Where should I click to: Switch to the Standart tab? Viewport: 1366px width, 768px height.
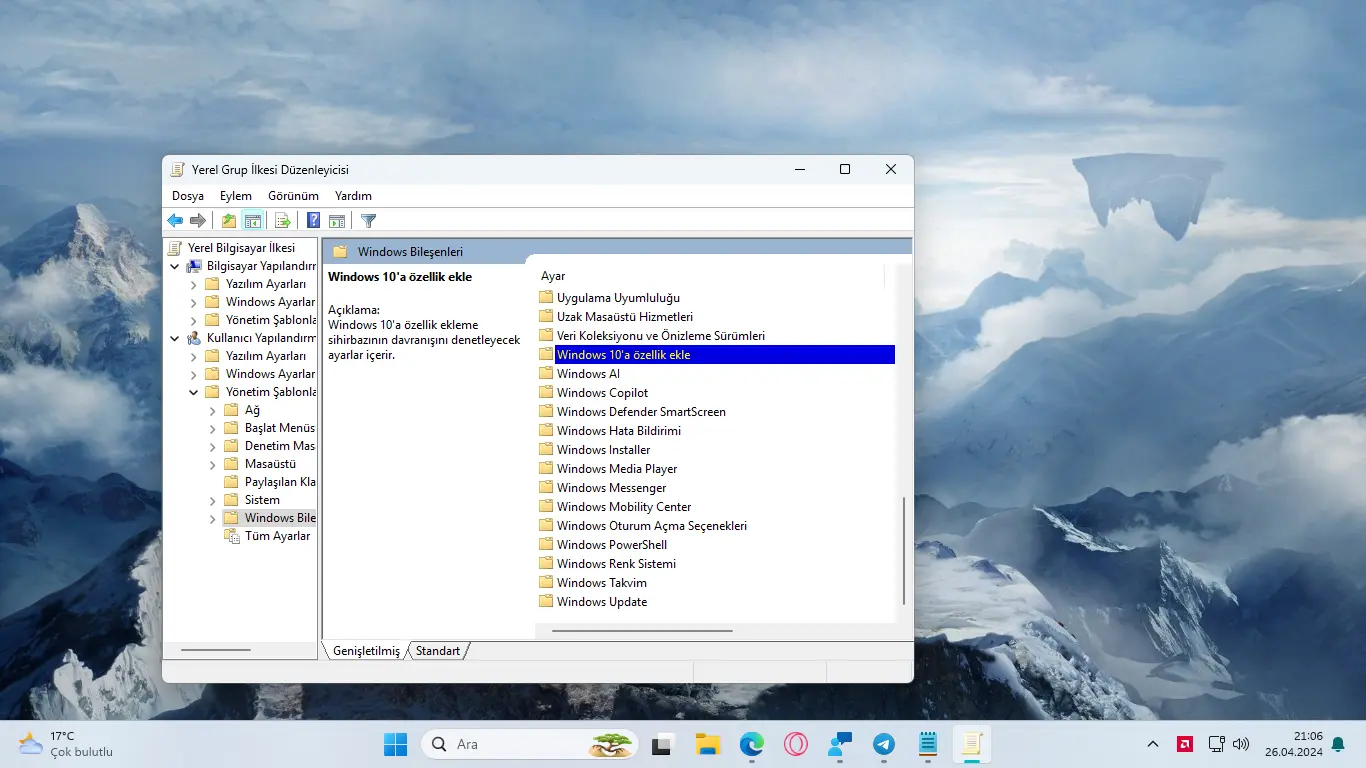click(438, 651)
